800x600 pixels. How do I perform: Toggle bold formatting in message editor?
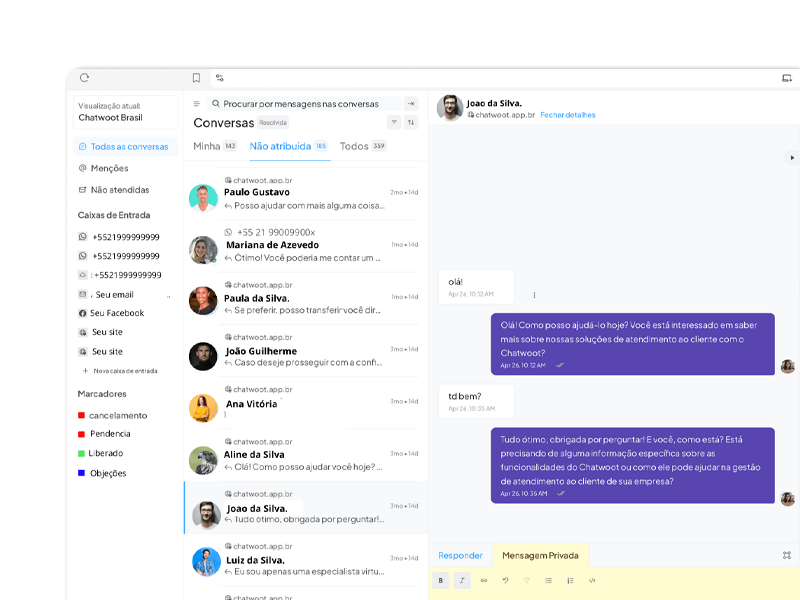(x=441, y=580)
